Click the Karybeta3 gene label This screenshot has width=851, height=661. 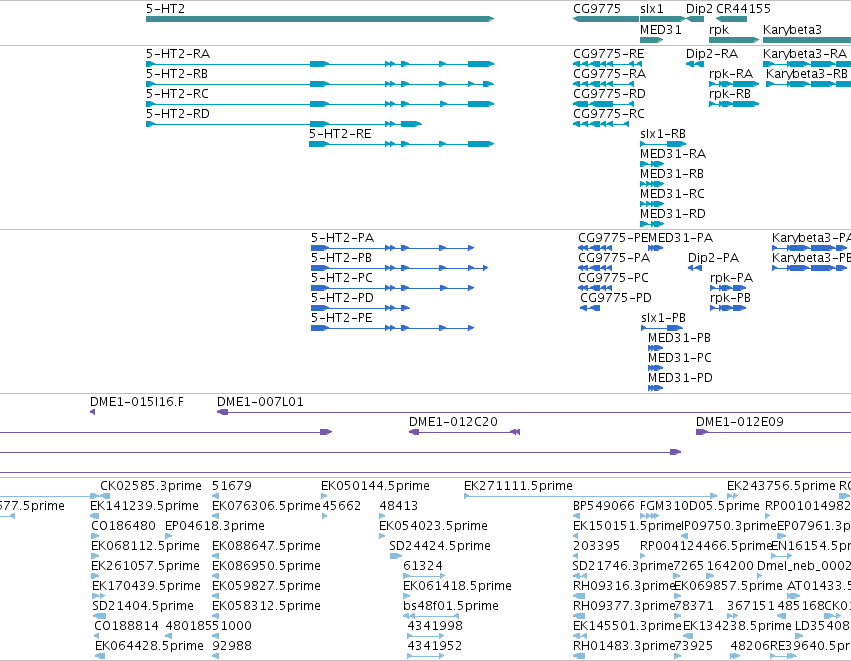(792, 30)
